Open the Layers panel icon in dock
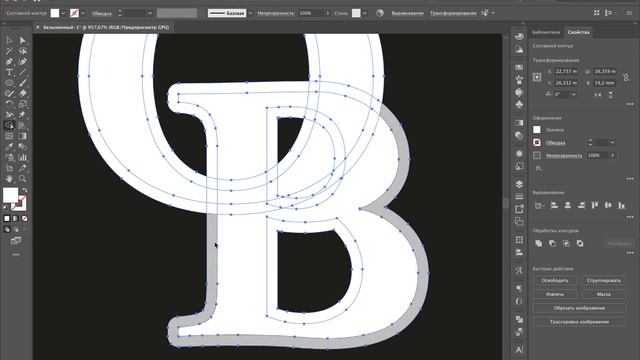The width and height of the screenshot is (640, 360). point(519,184)
